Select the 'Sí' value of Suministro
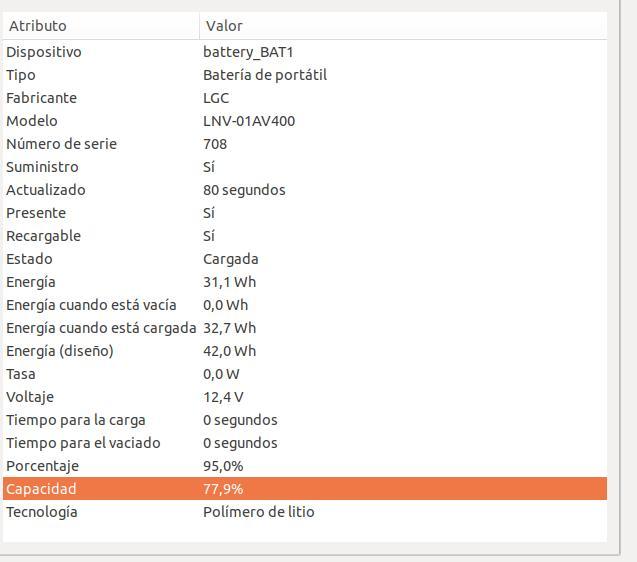 point(209,167)
